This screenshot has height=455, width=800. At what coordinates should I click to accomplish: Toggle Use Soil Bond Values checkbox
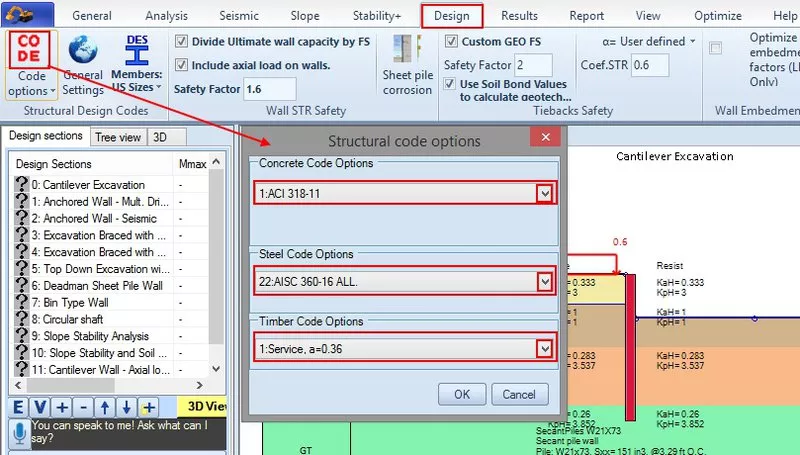click(449, 84)
